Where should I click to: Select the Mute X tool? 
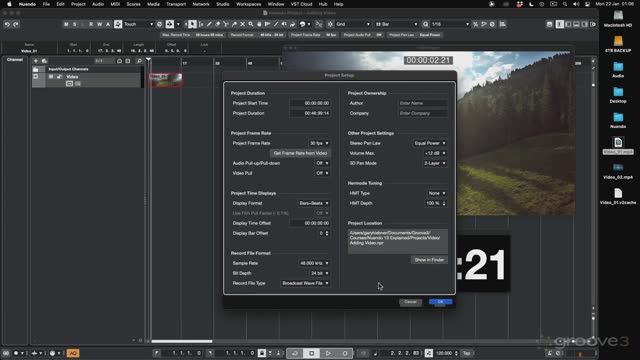point(242,24)
